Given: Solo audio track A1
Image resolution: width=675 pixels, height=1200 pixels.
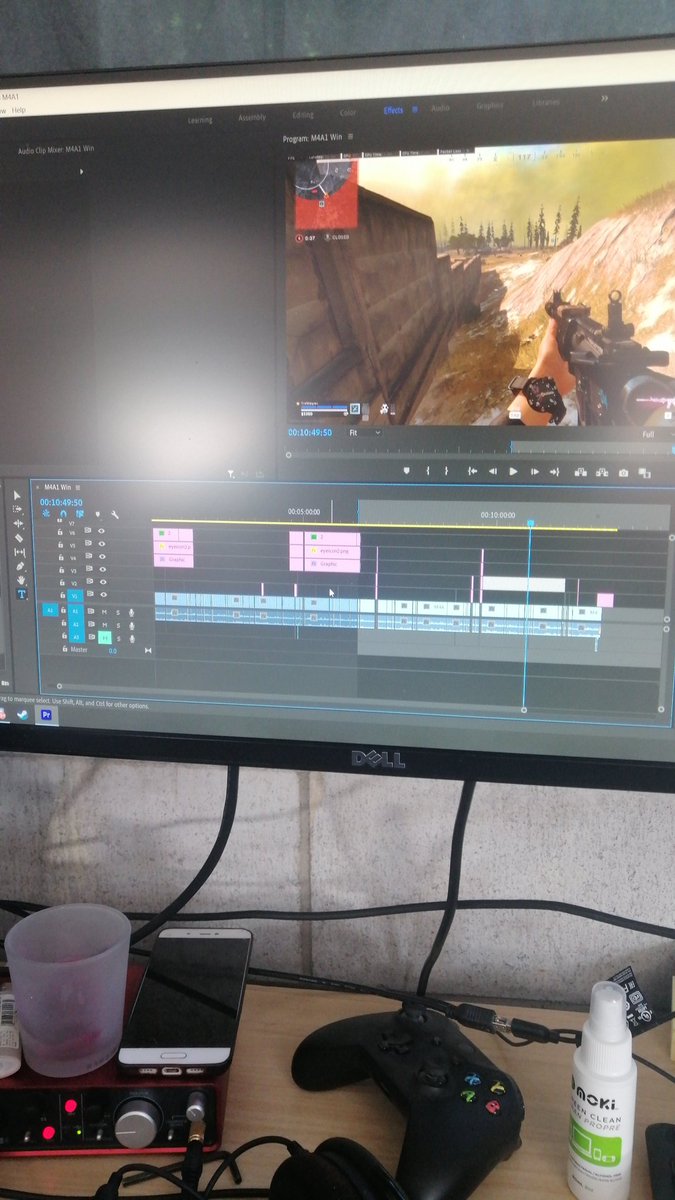Looking at the screenshot, I should pos(118,612).
